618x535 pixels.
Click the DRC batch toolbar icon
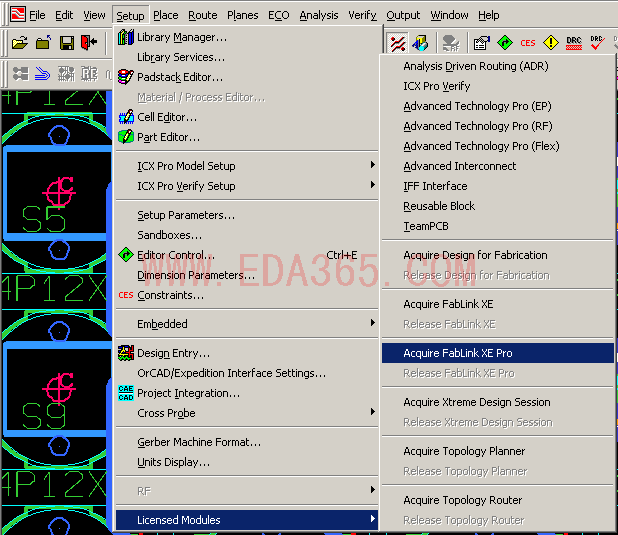[x=574, y=43]
